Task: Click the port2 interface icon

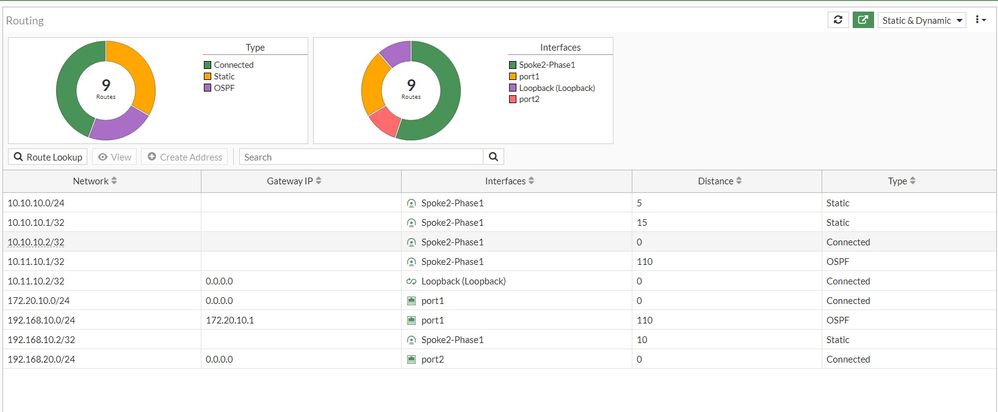Action: (x=411, y=359)
